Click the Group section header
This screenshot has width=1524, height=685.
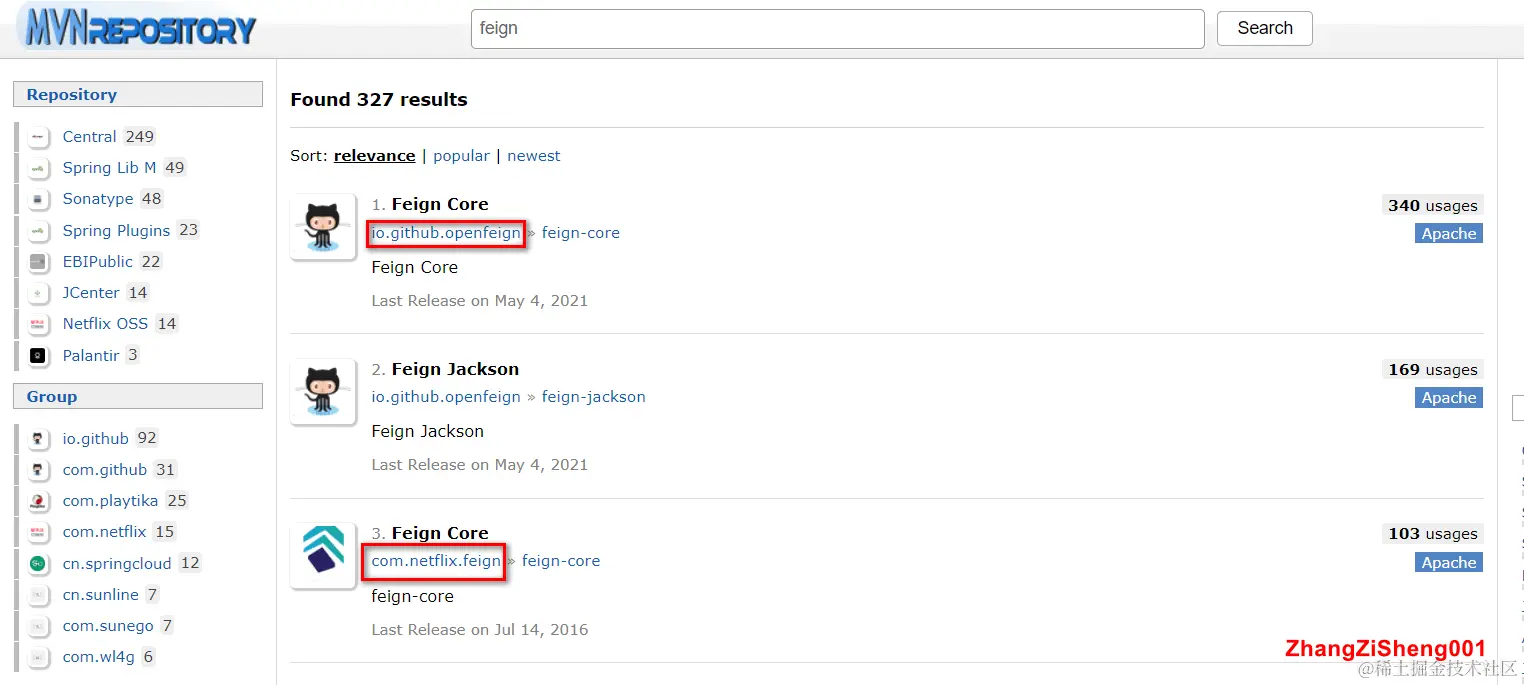pos(138,396)
